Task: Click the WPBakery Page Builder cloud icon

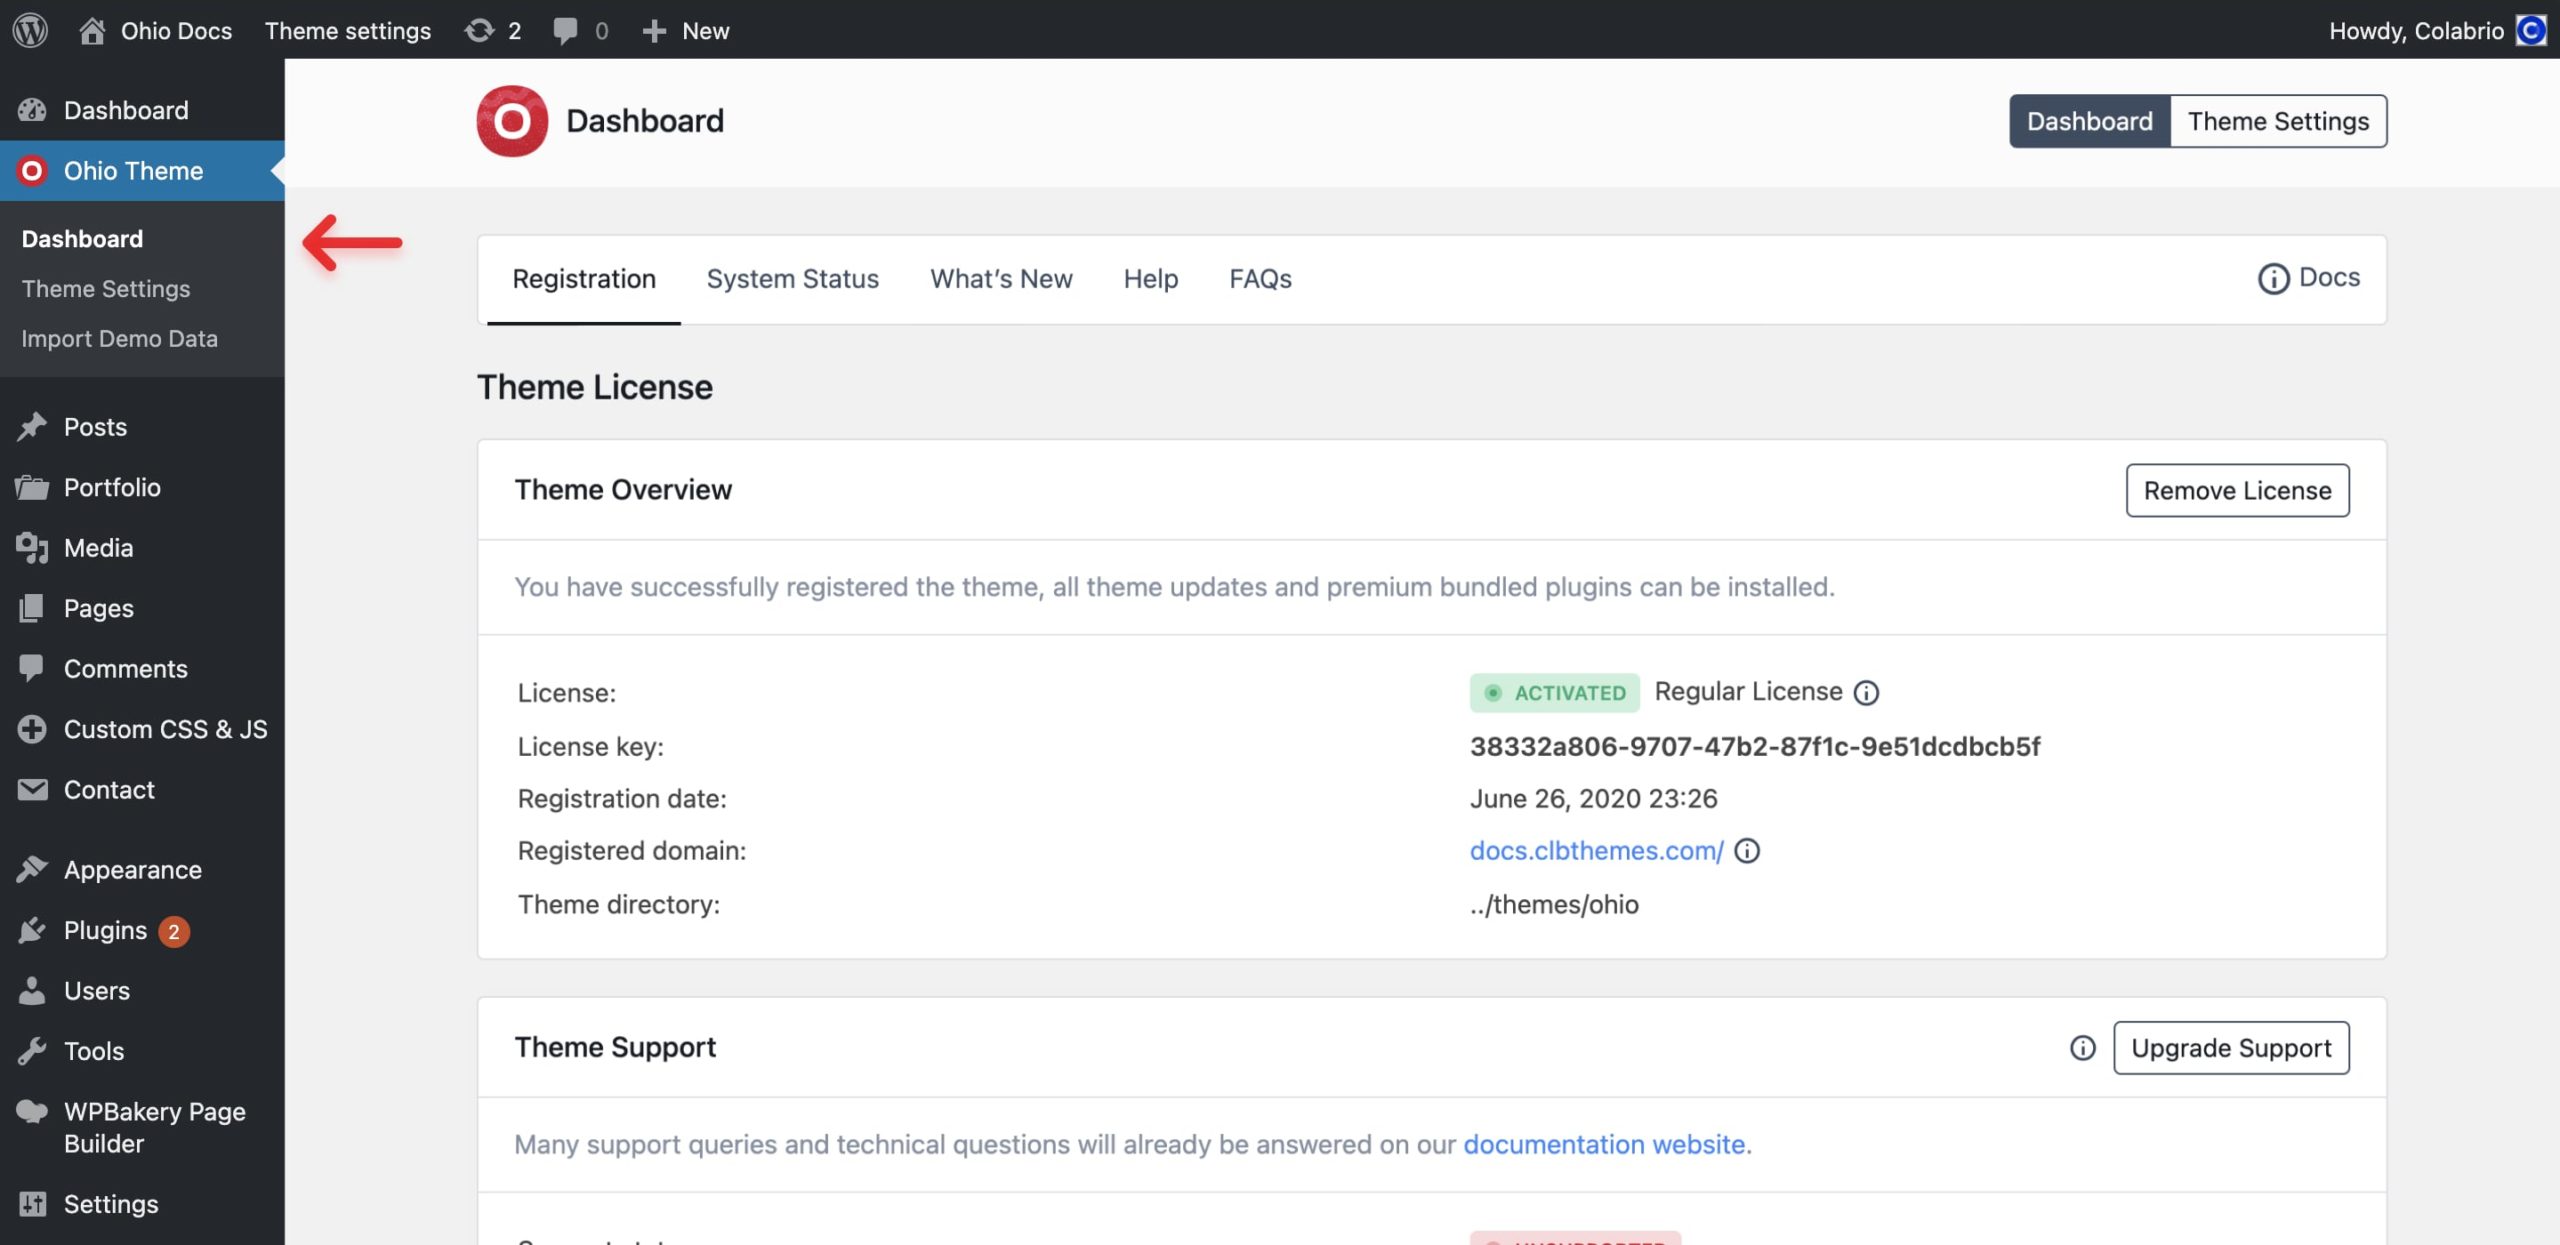Action: click(x=32, y=1111)
